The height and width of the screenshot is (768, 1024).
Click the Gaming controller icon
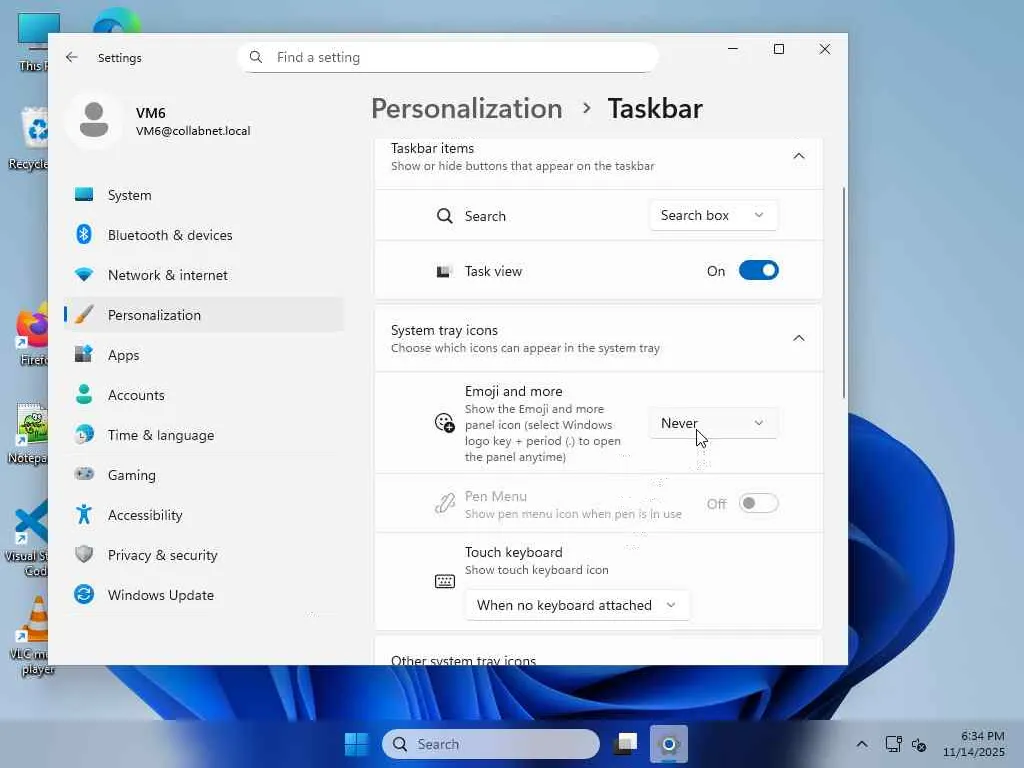(x=84, y=474)
